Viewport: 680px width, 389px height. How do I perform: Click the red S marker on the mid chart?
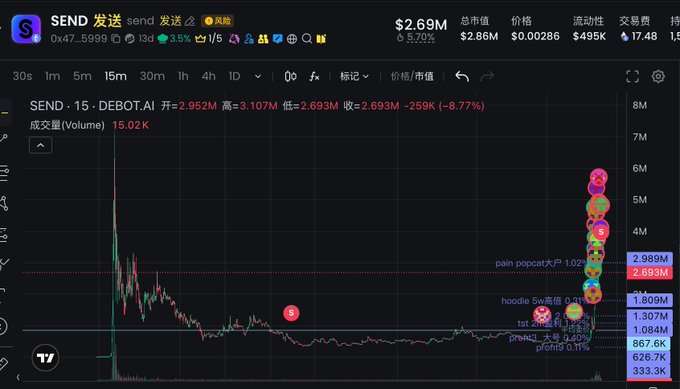pos(291,313)
